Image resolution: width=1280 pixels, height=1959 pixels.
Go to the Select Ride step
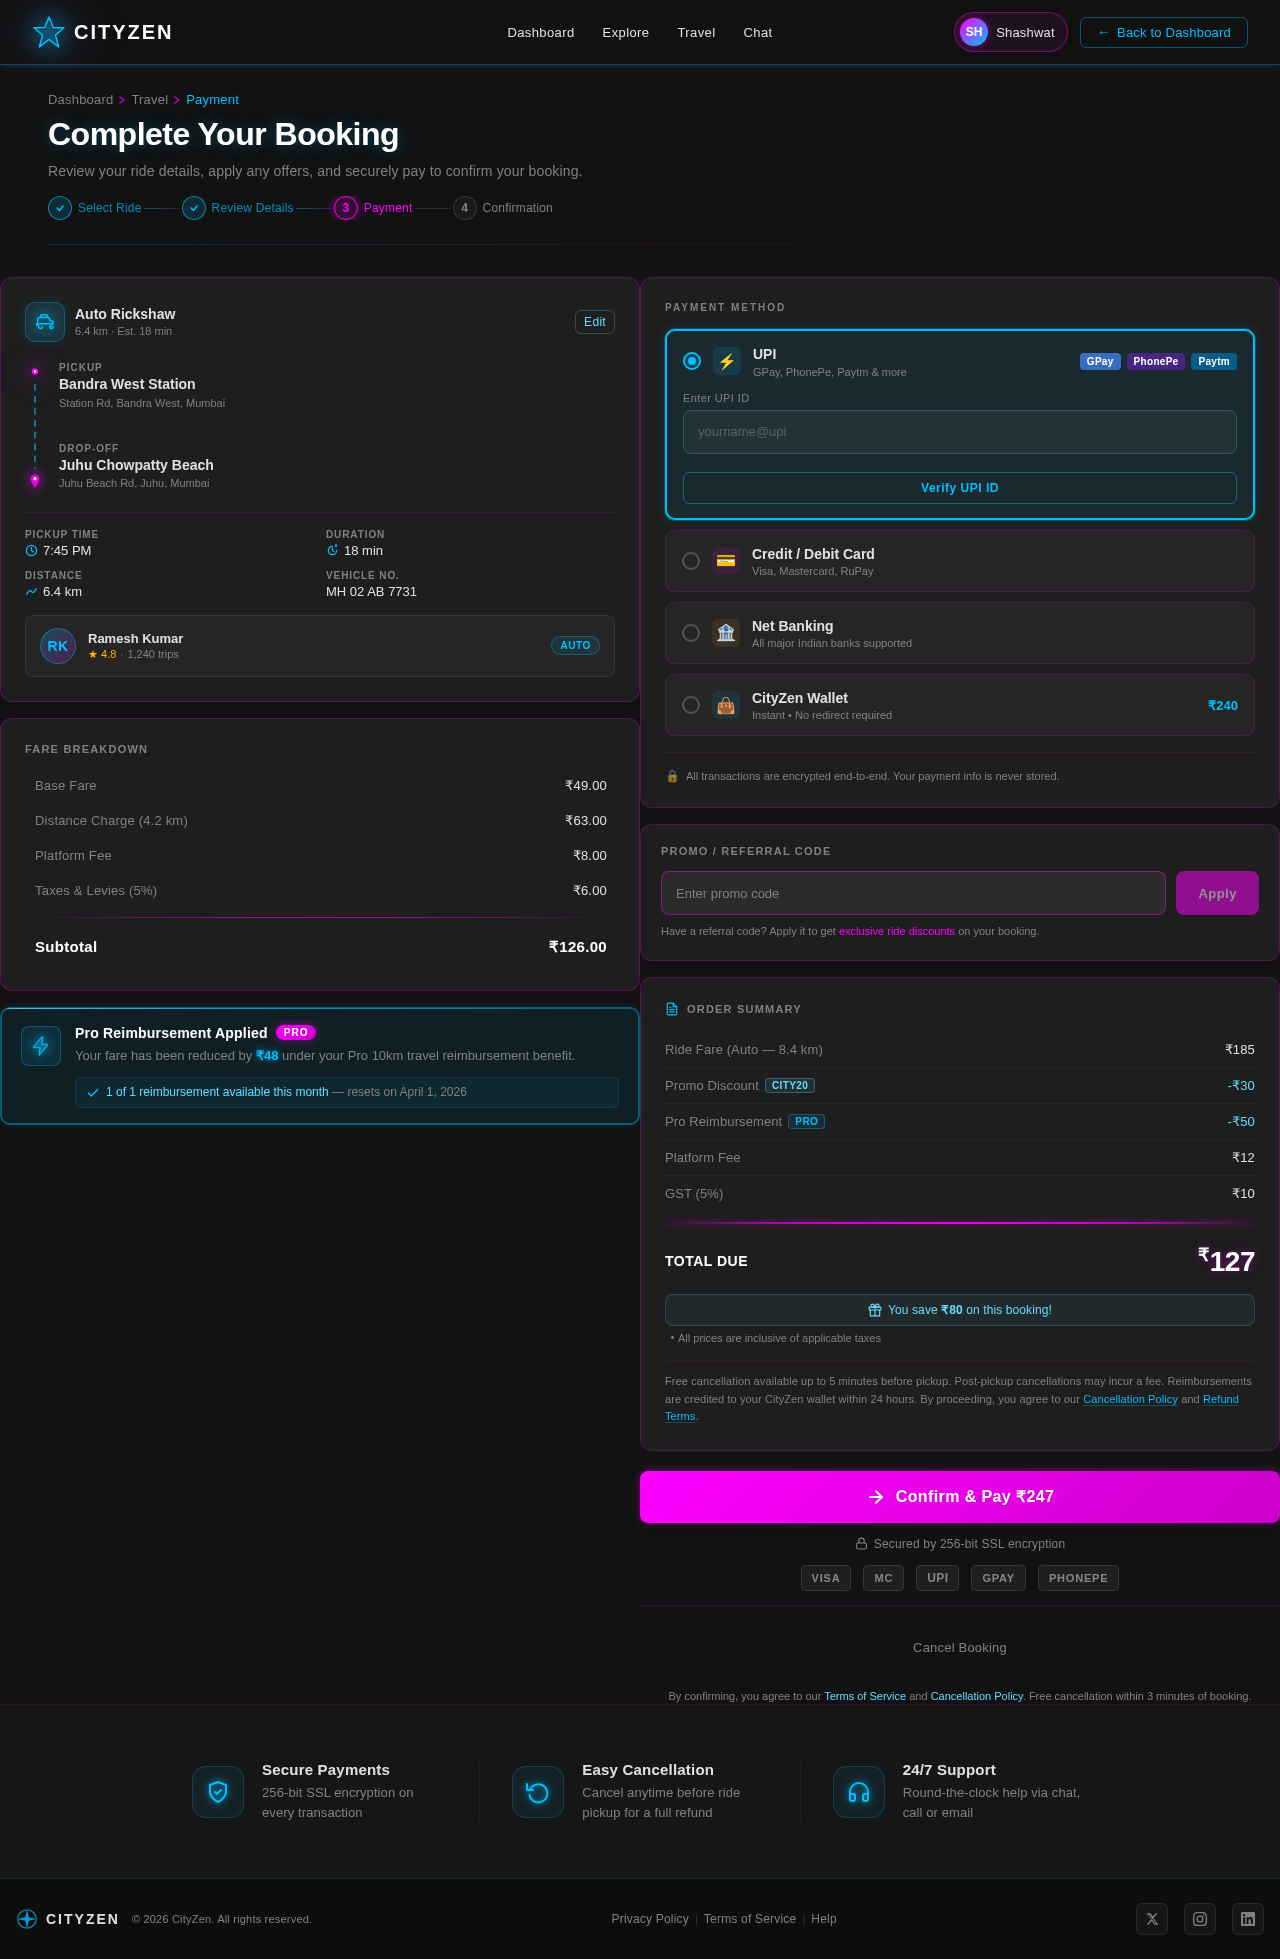pyautogui.click(x=95, y=208)
